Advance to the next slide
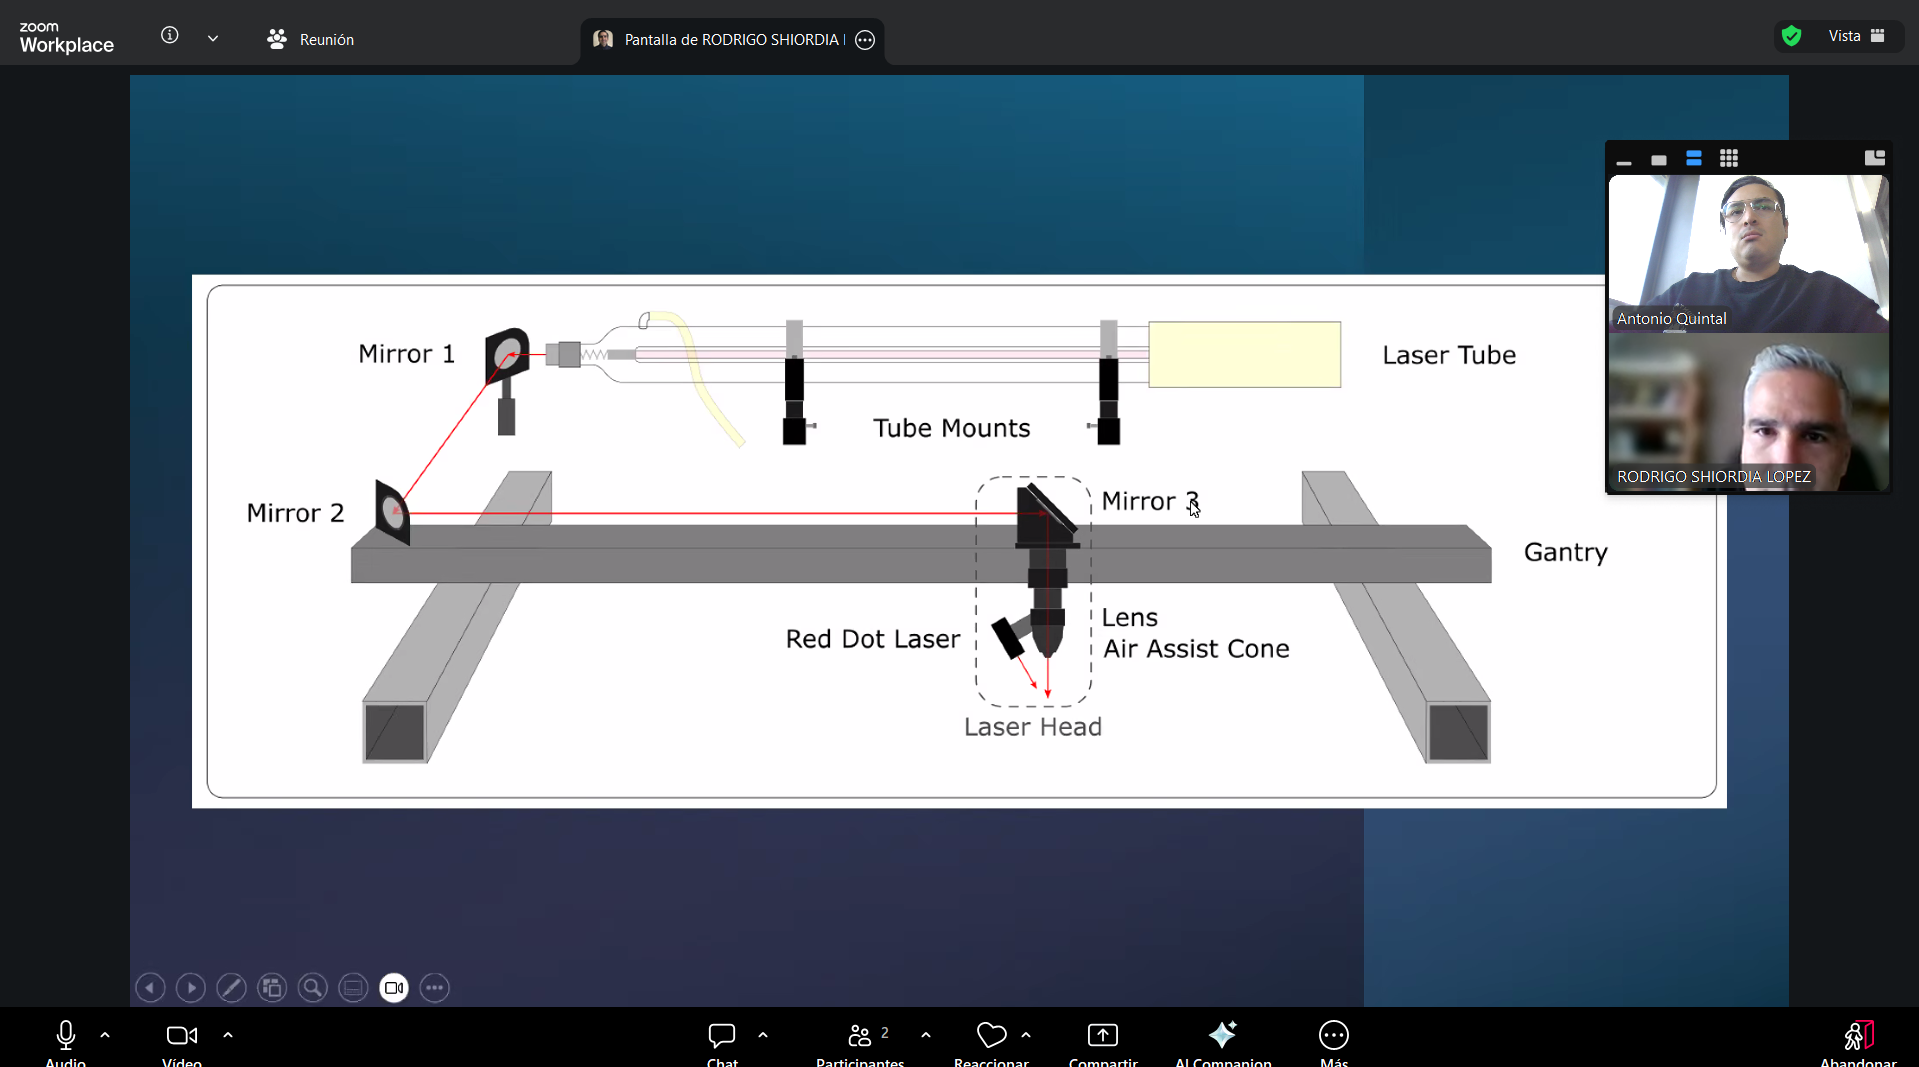 [191, 988]
